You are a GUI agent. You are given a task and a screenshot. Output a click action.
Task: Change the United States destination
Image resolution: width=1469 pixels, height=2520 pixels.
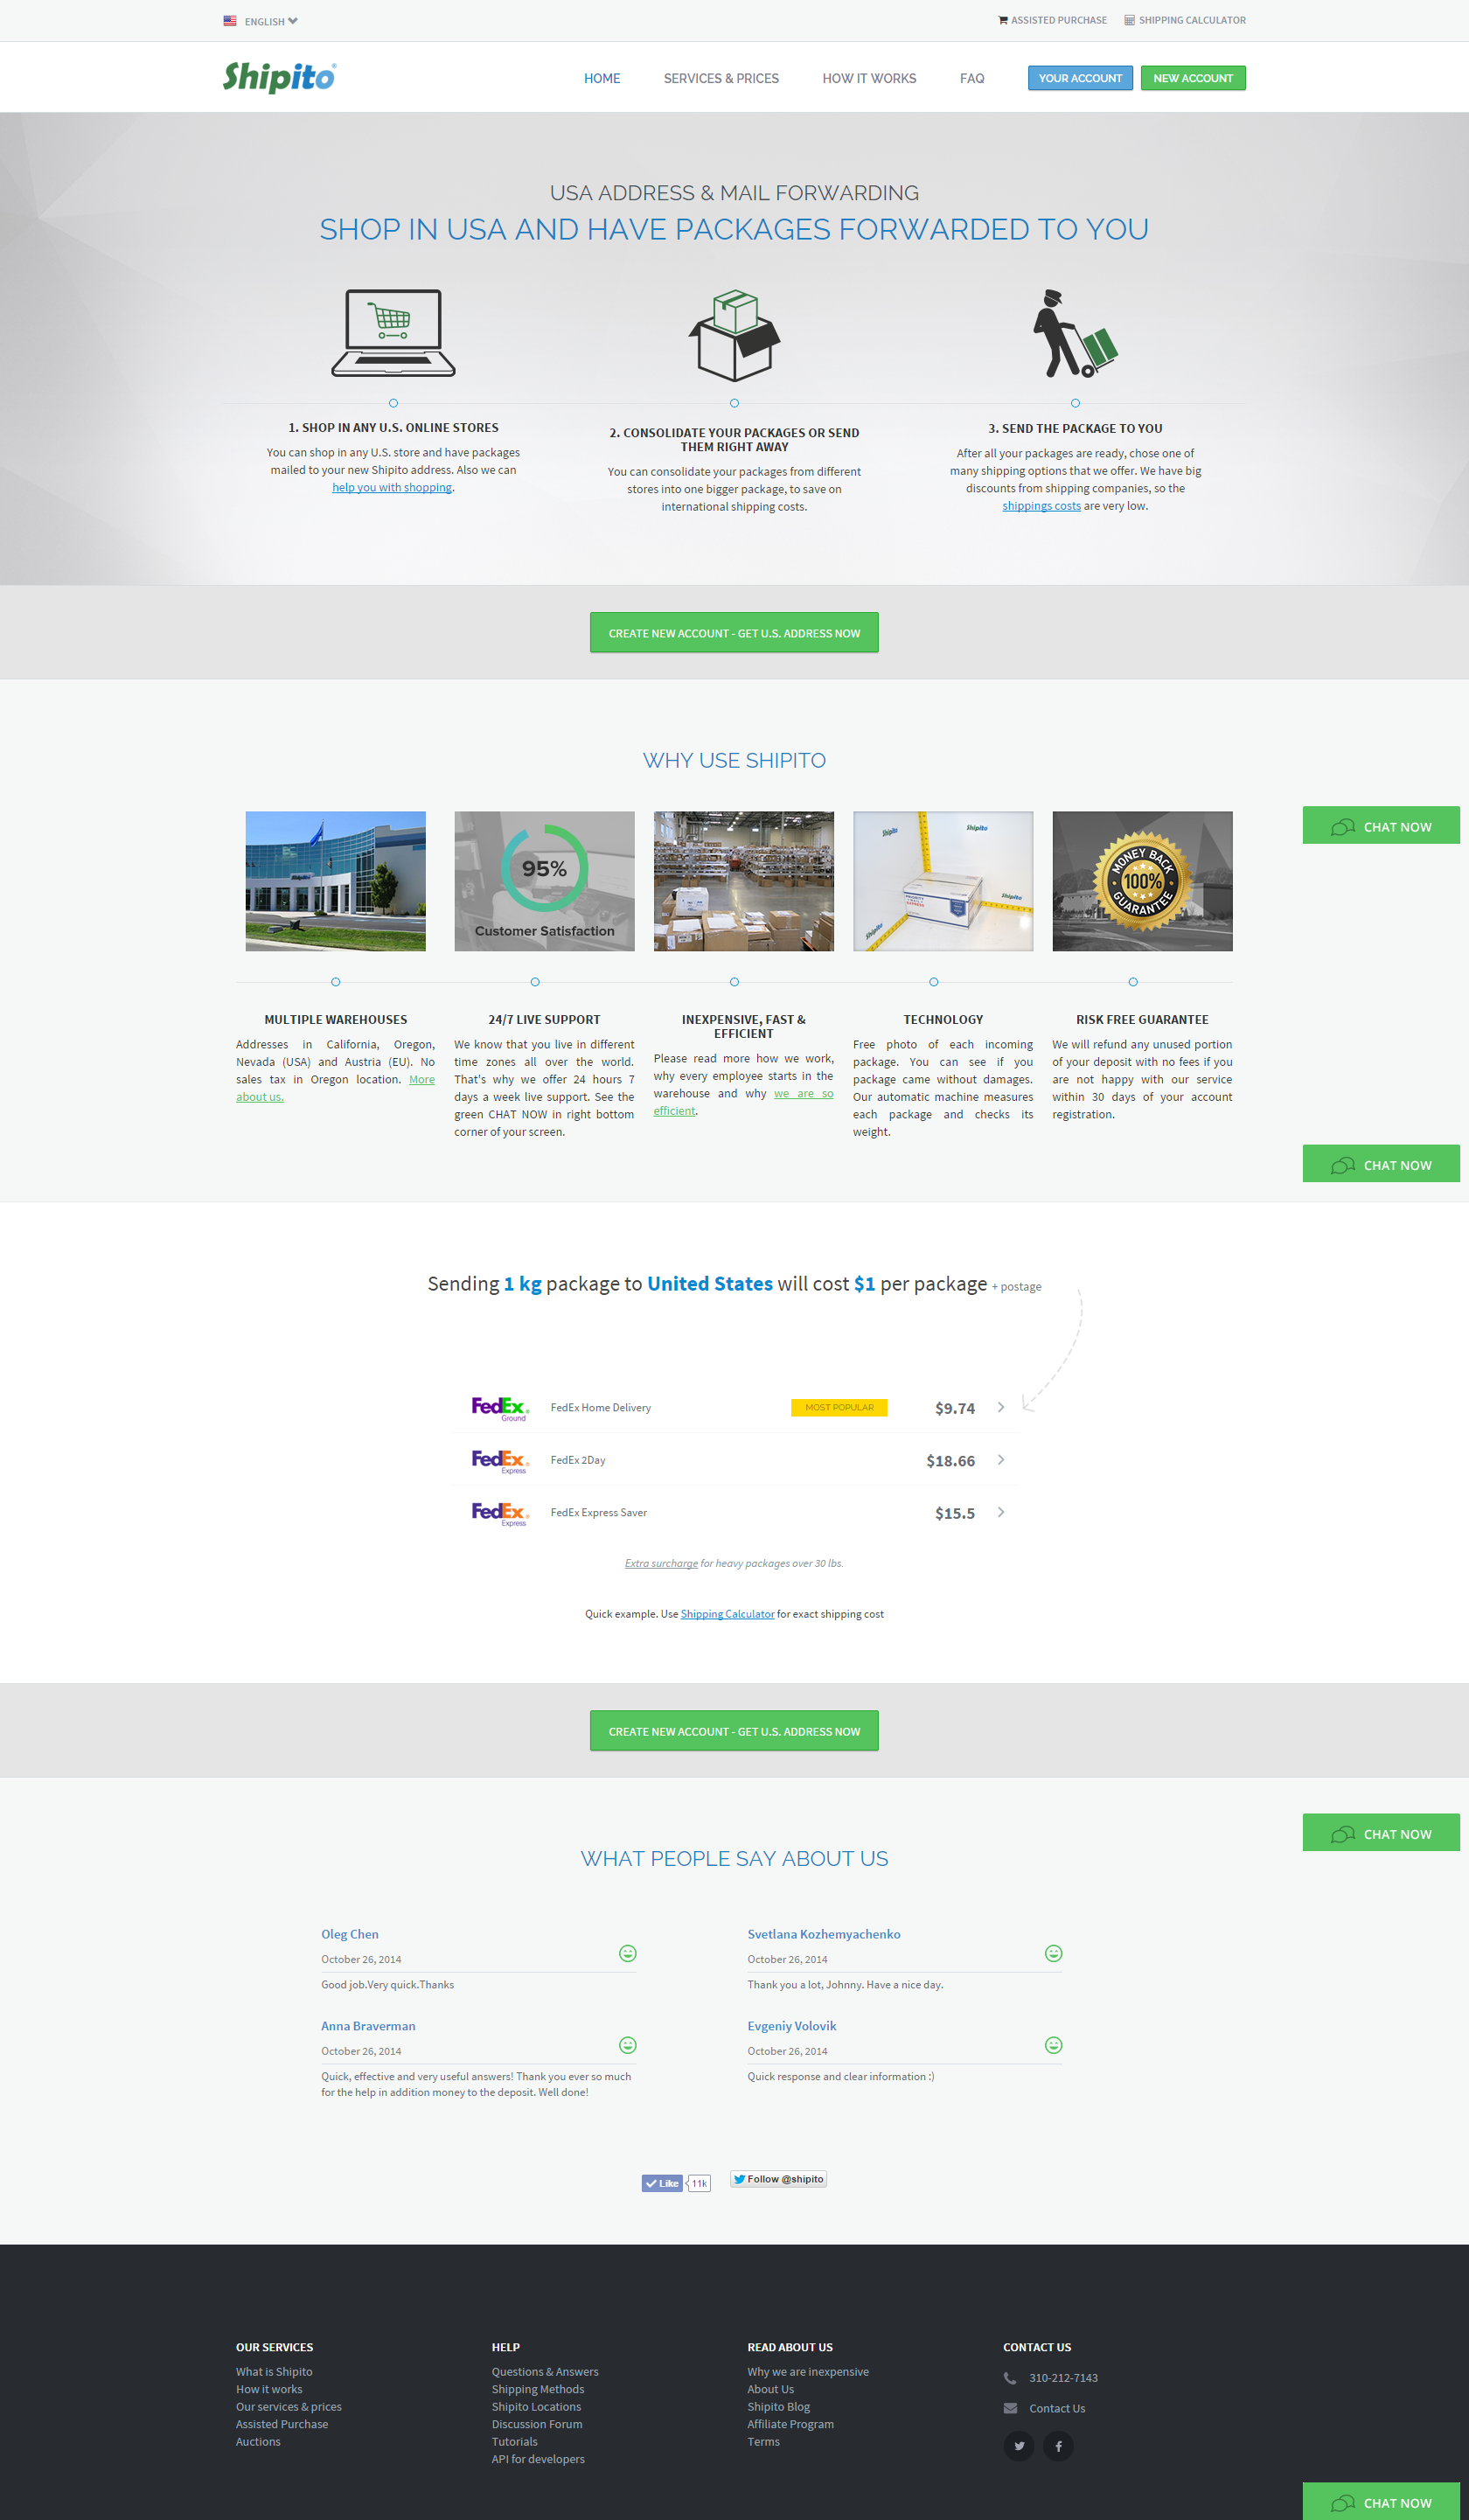coord(710,1283)
